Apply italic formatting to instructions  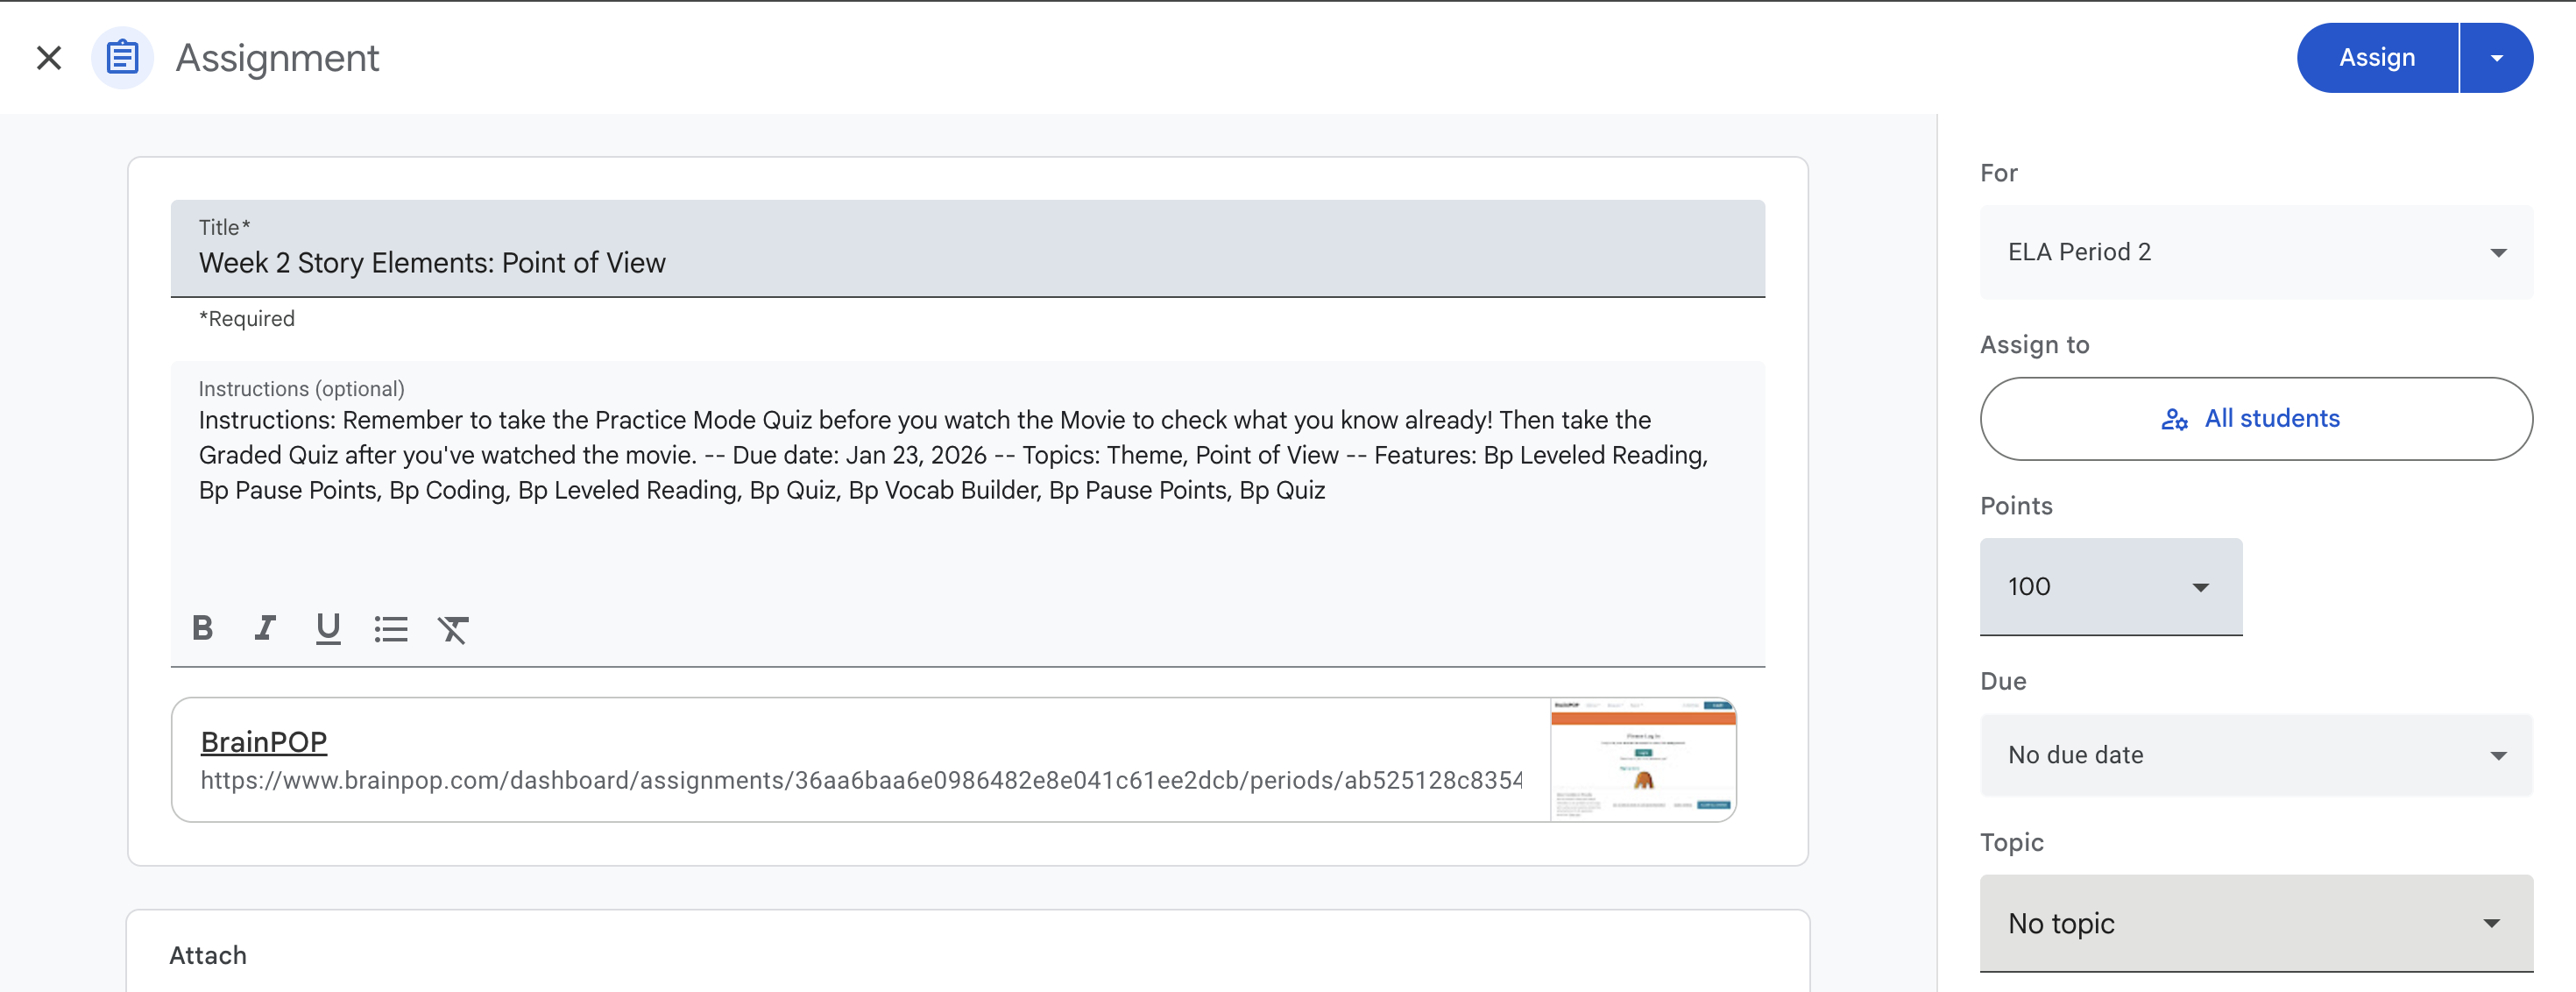[265, 628]
